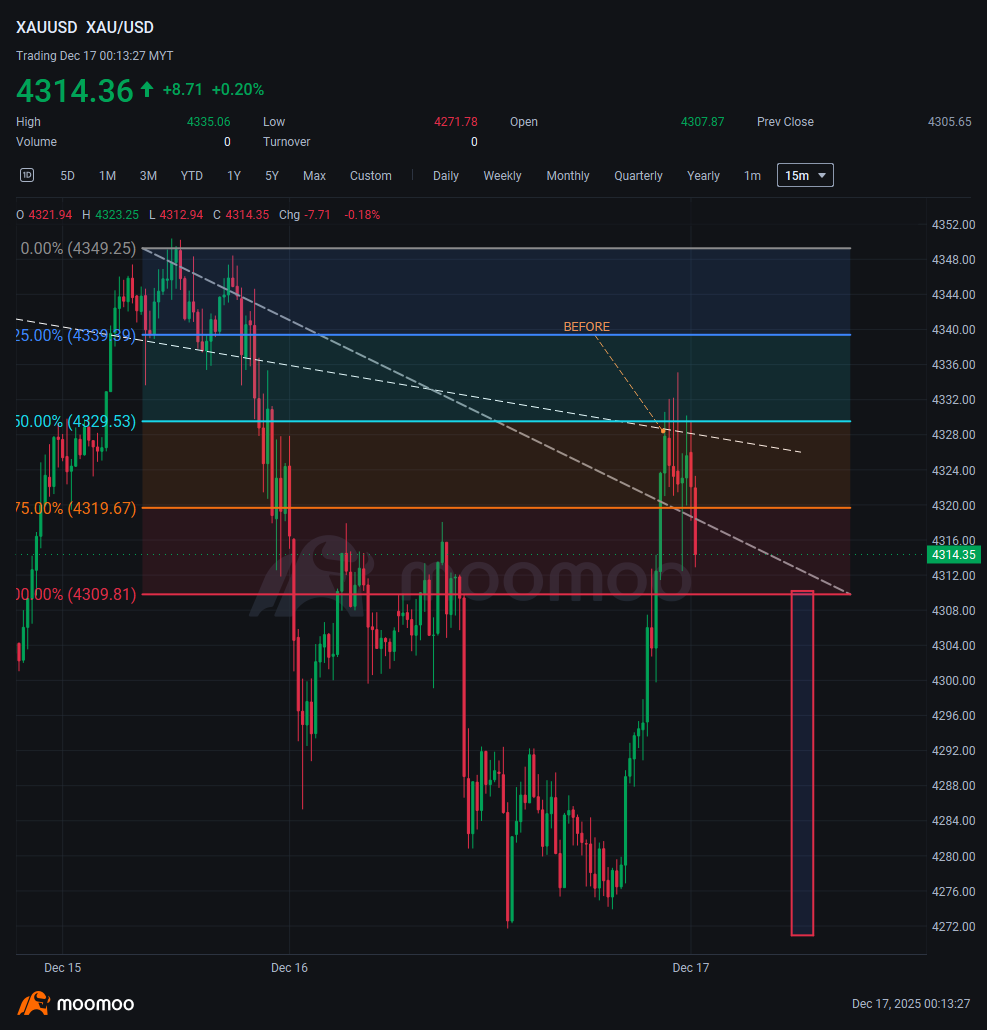
Task: Click the Prev Close value 4305.65
Action: coord(950,122)
